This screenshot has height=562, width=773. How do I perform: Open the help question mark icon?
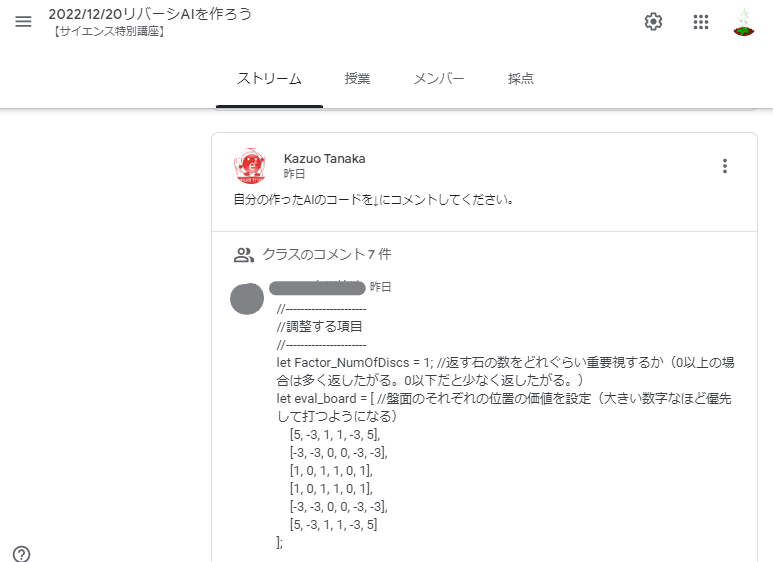pos(21,554)
